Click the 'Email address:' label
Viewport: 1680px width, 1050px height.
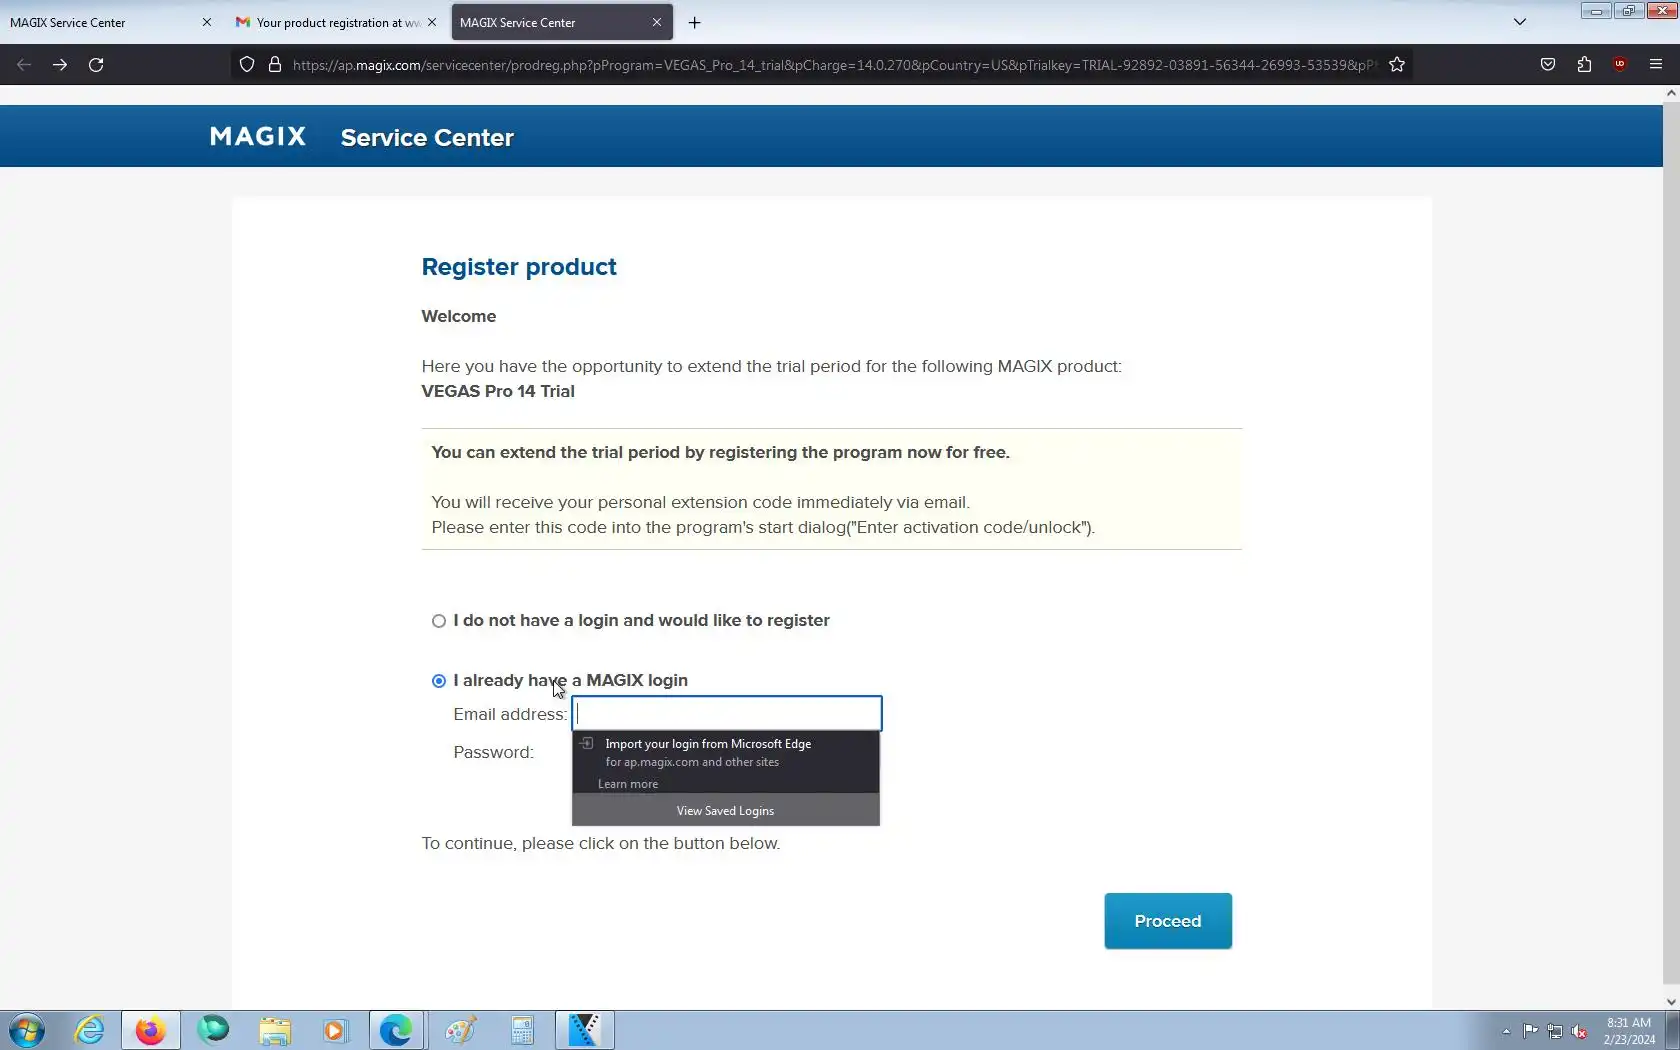(x=510, y=714)
